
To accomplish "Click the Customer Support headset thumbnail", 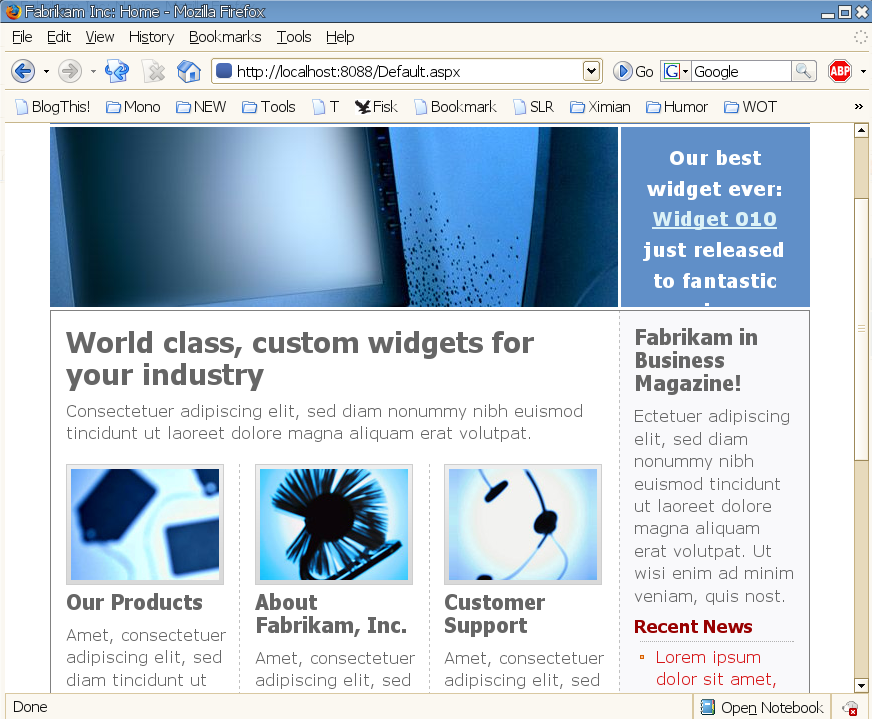I will (523, 524).
